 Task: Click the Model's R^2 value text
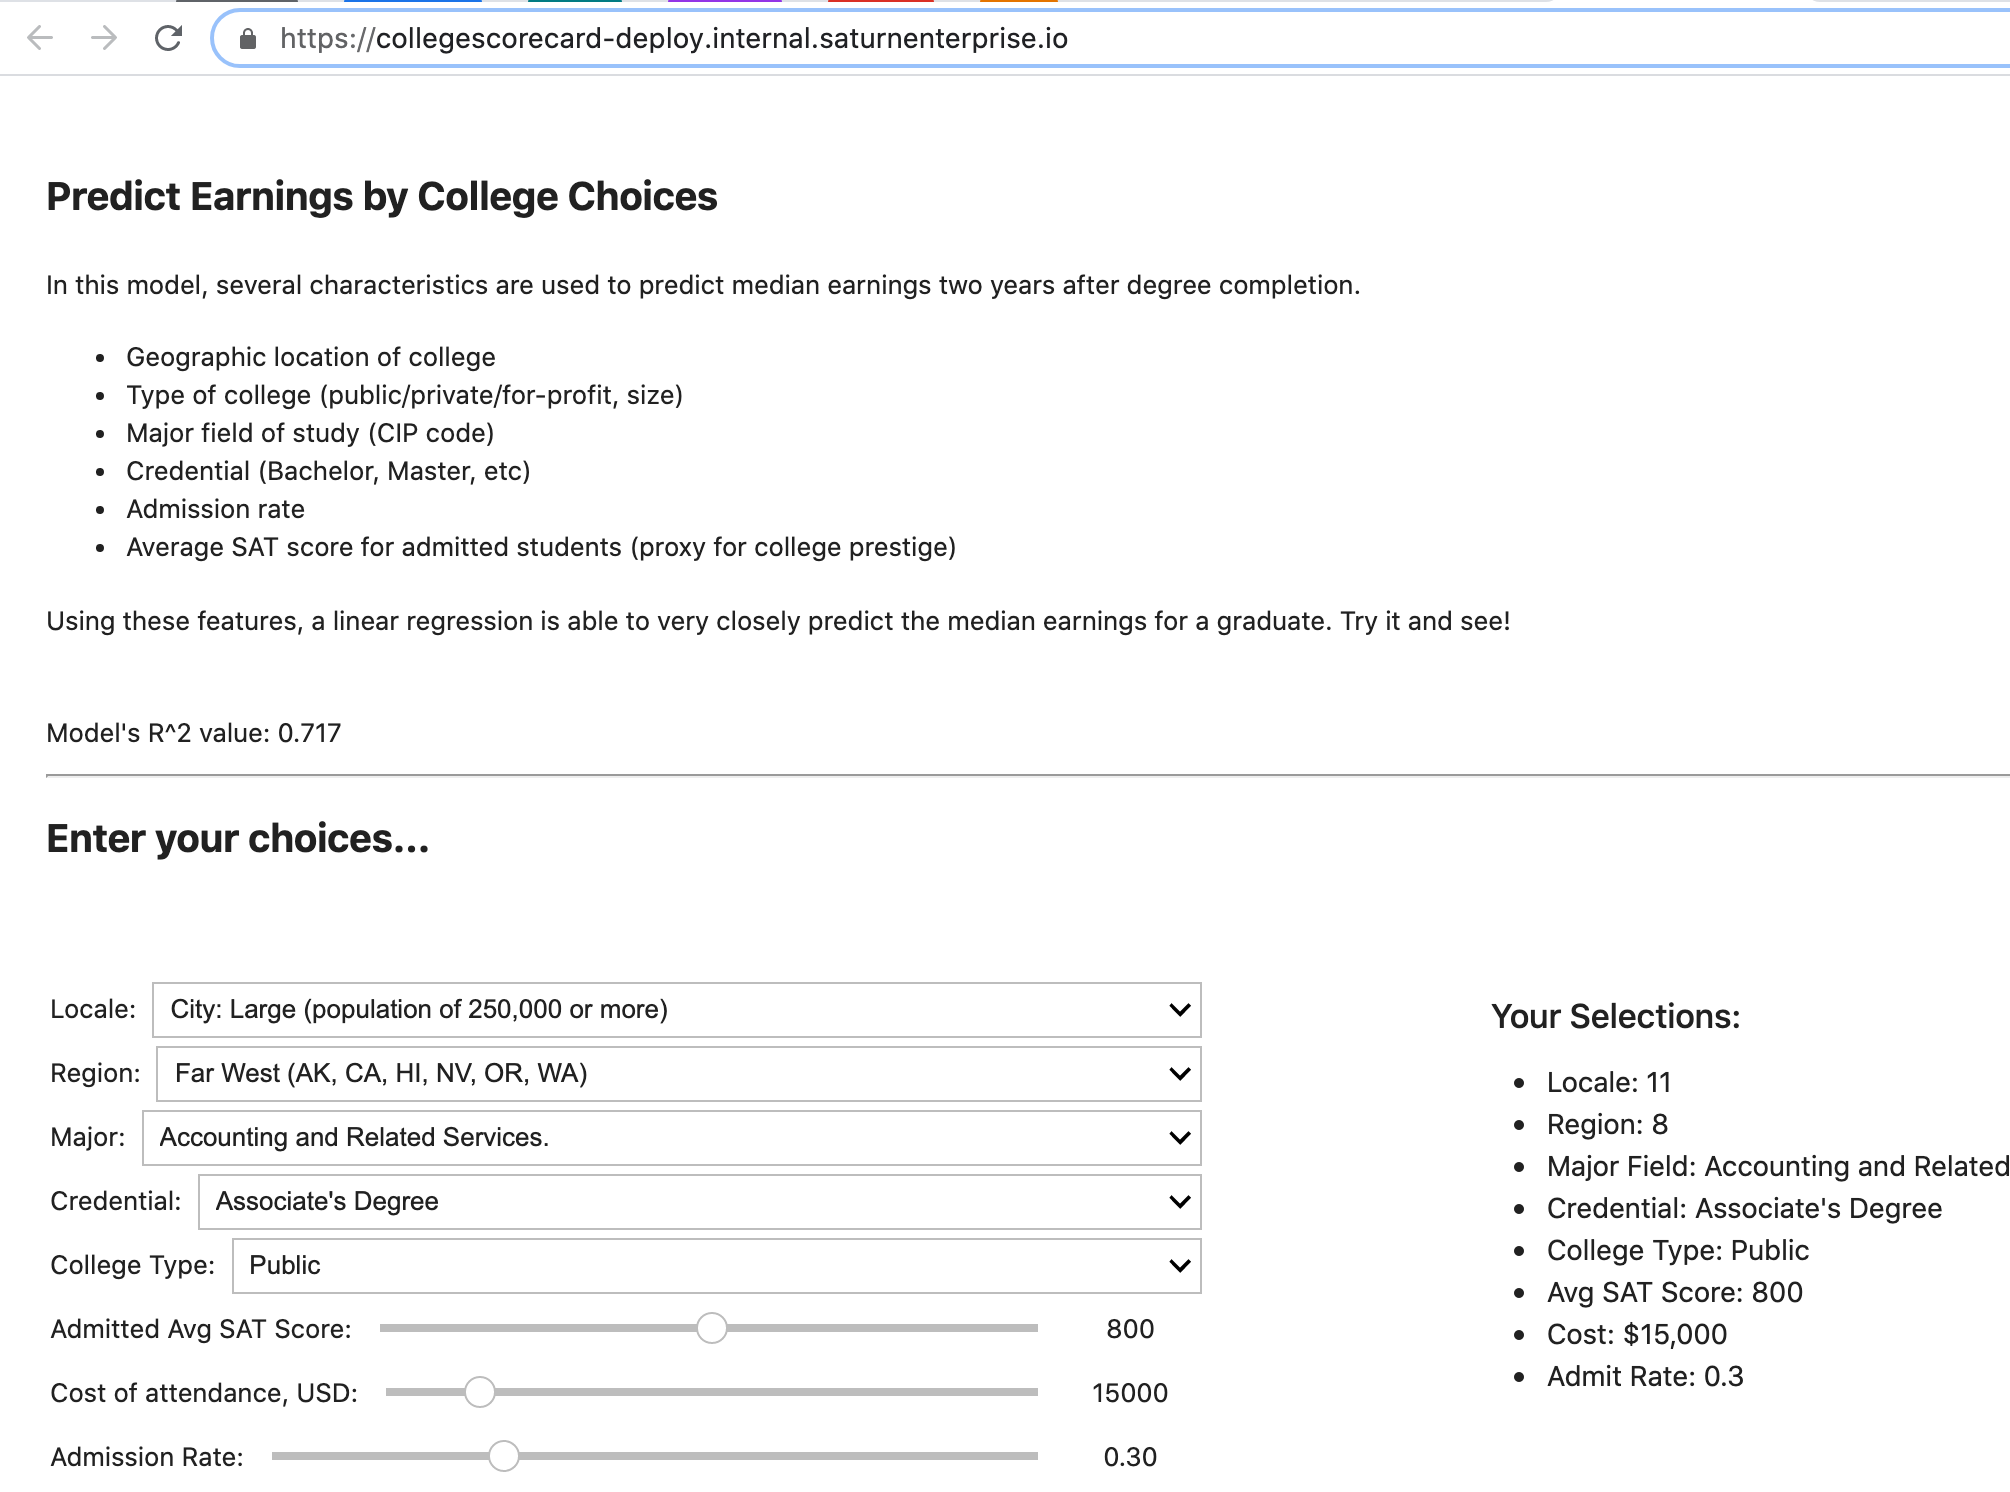pyautogui.click(x=194, y=733)
